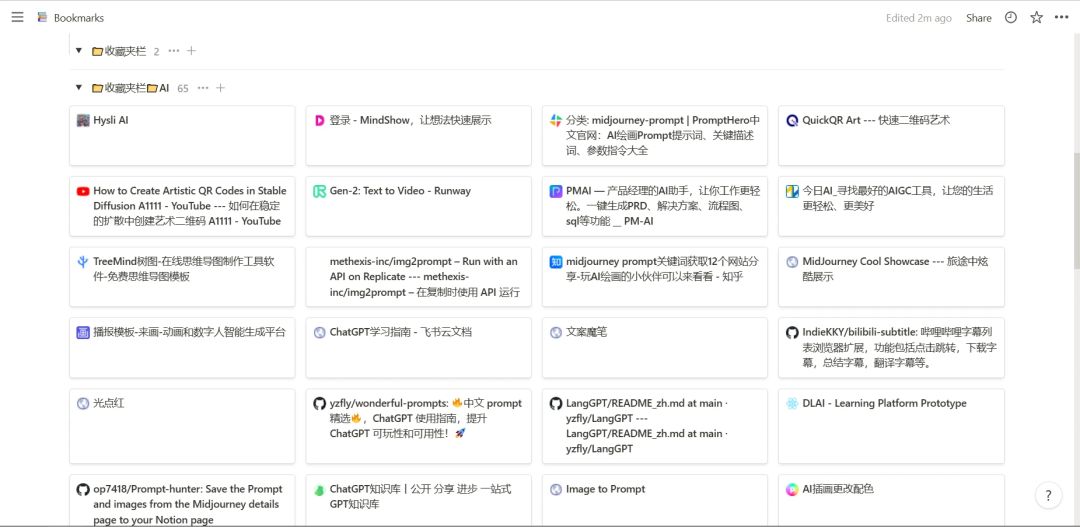Click the GitHub icon on yzfly/wonderful-prompts card
The height and width of the screenshot is (527, 1080).
[319, 403]
